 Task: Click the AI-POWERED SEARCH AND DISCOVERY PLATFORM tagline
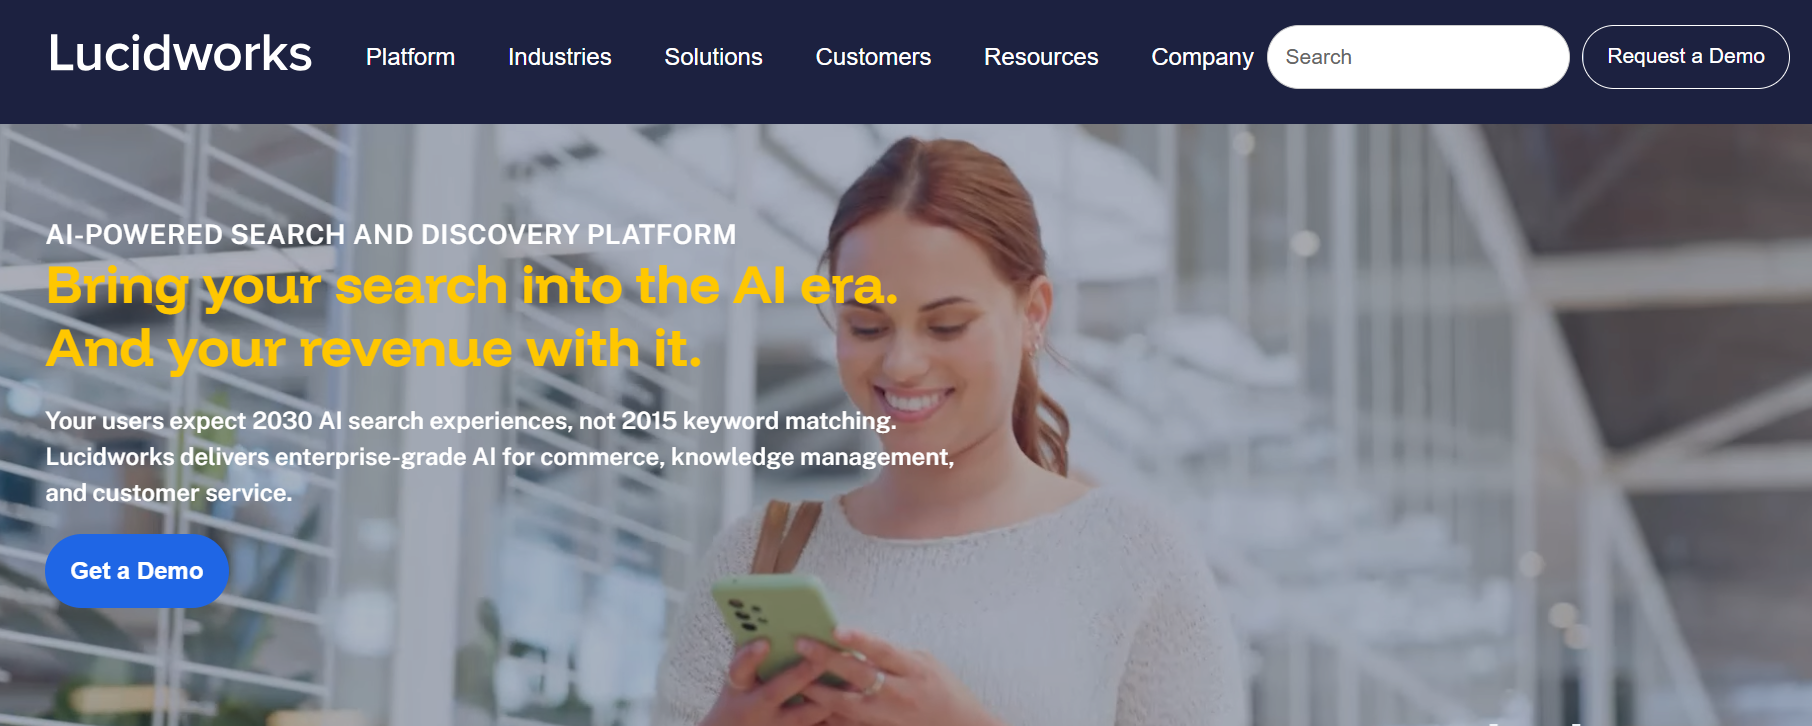point(391,235)
